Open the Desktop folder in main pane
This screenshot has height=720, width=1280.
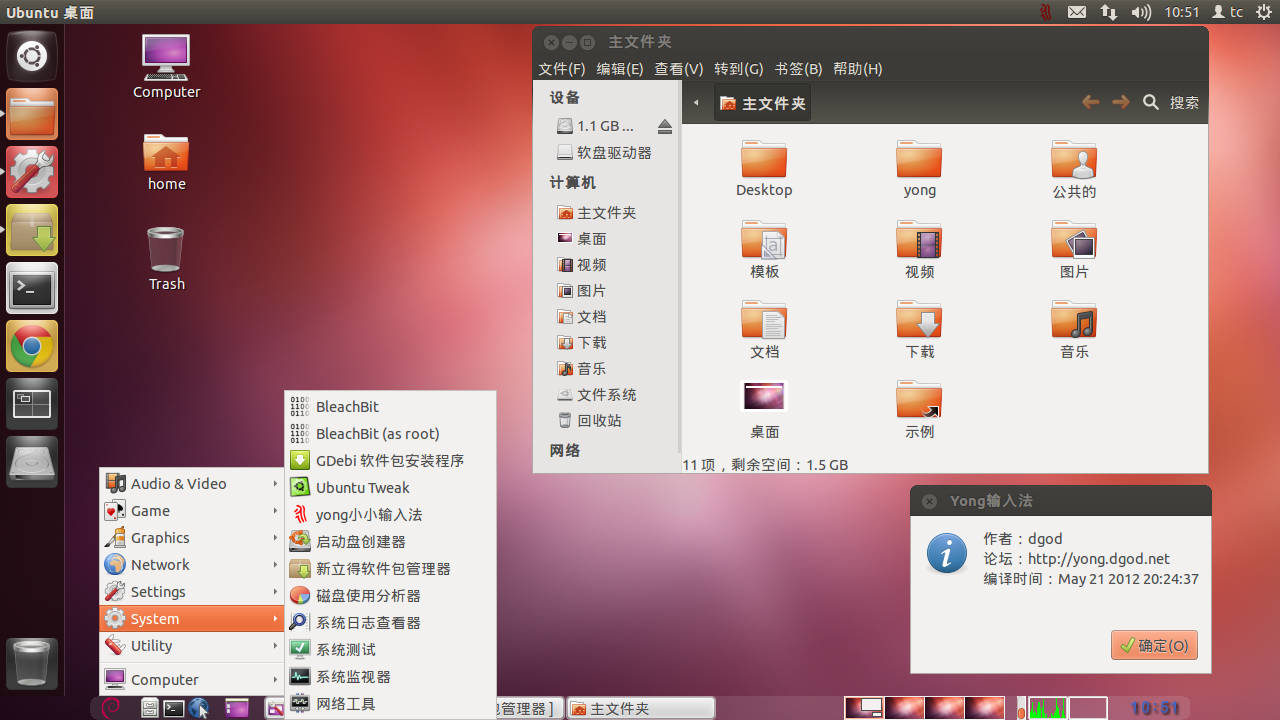[x=764, y=169]
